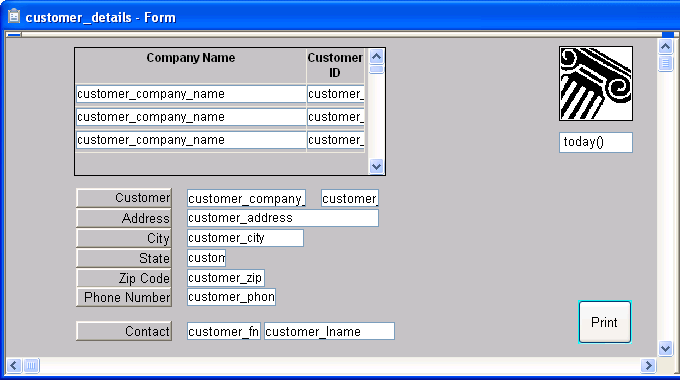Click the customer_address field

click(283, 218)
